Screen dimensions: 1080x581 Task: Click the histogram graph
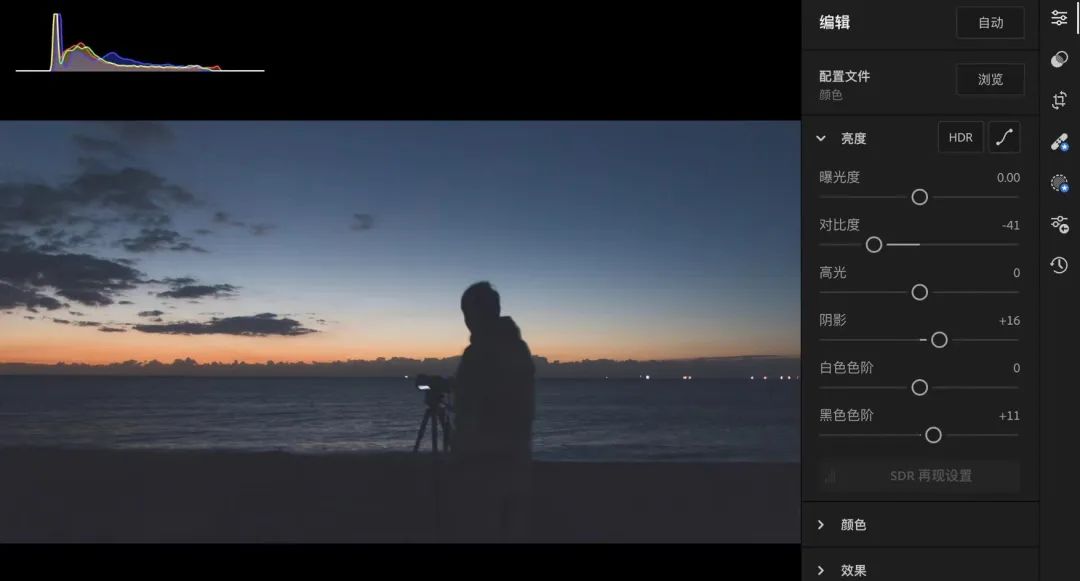pos(138,45)
